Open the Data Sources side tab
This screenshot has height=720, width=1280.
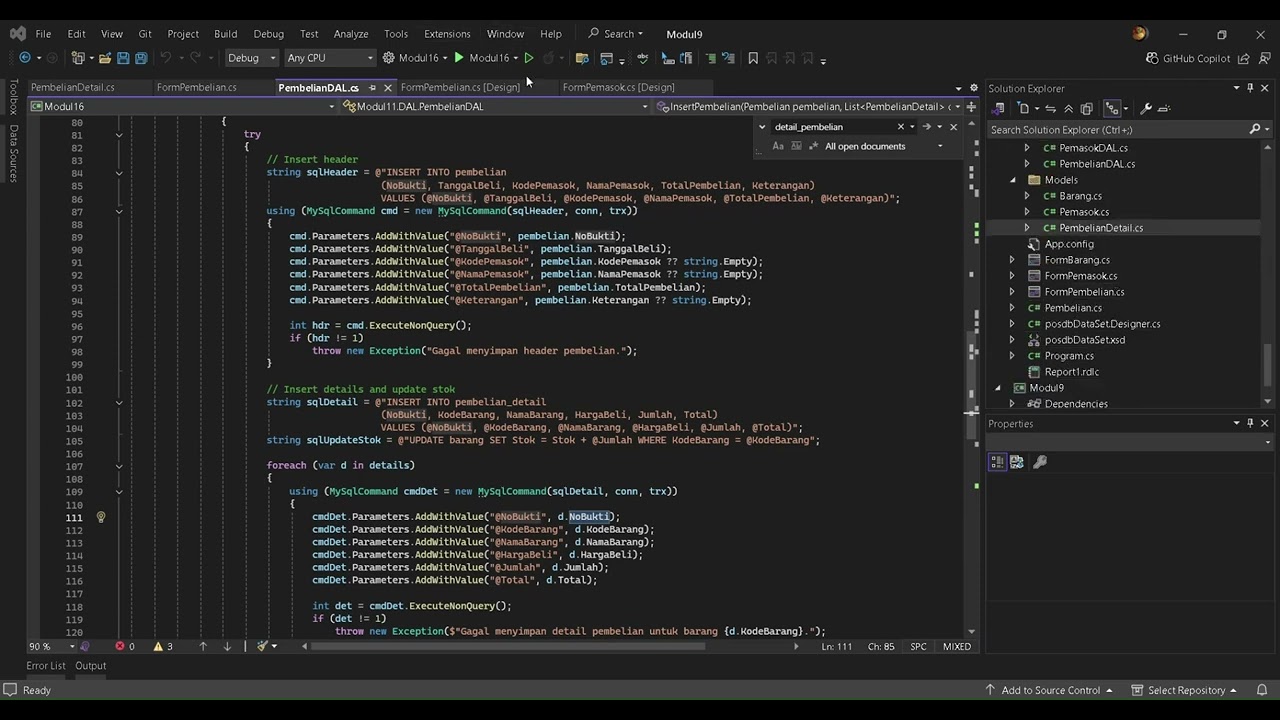tap(13, 153)
